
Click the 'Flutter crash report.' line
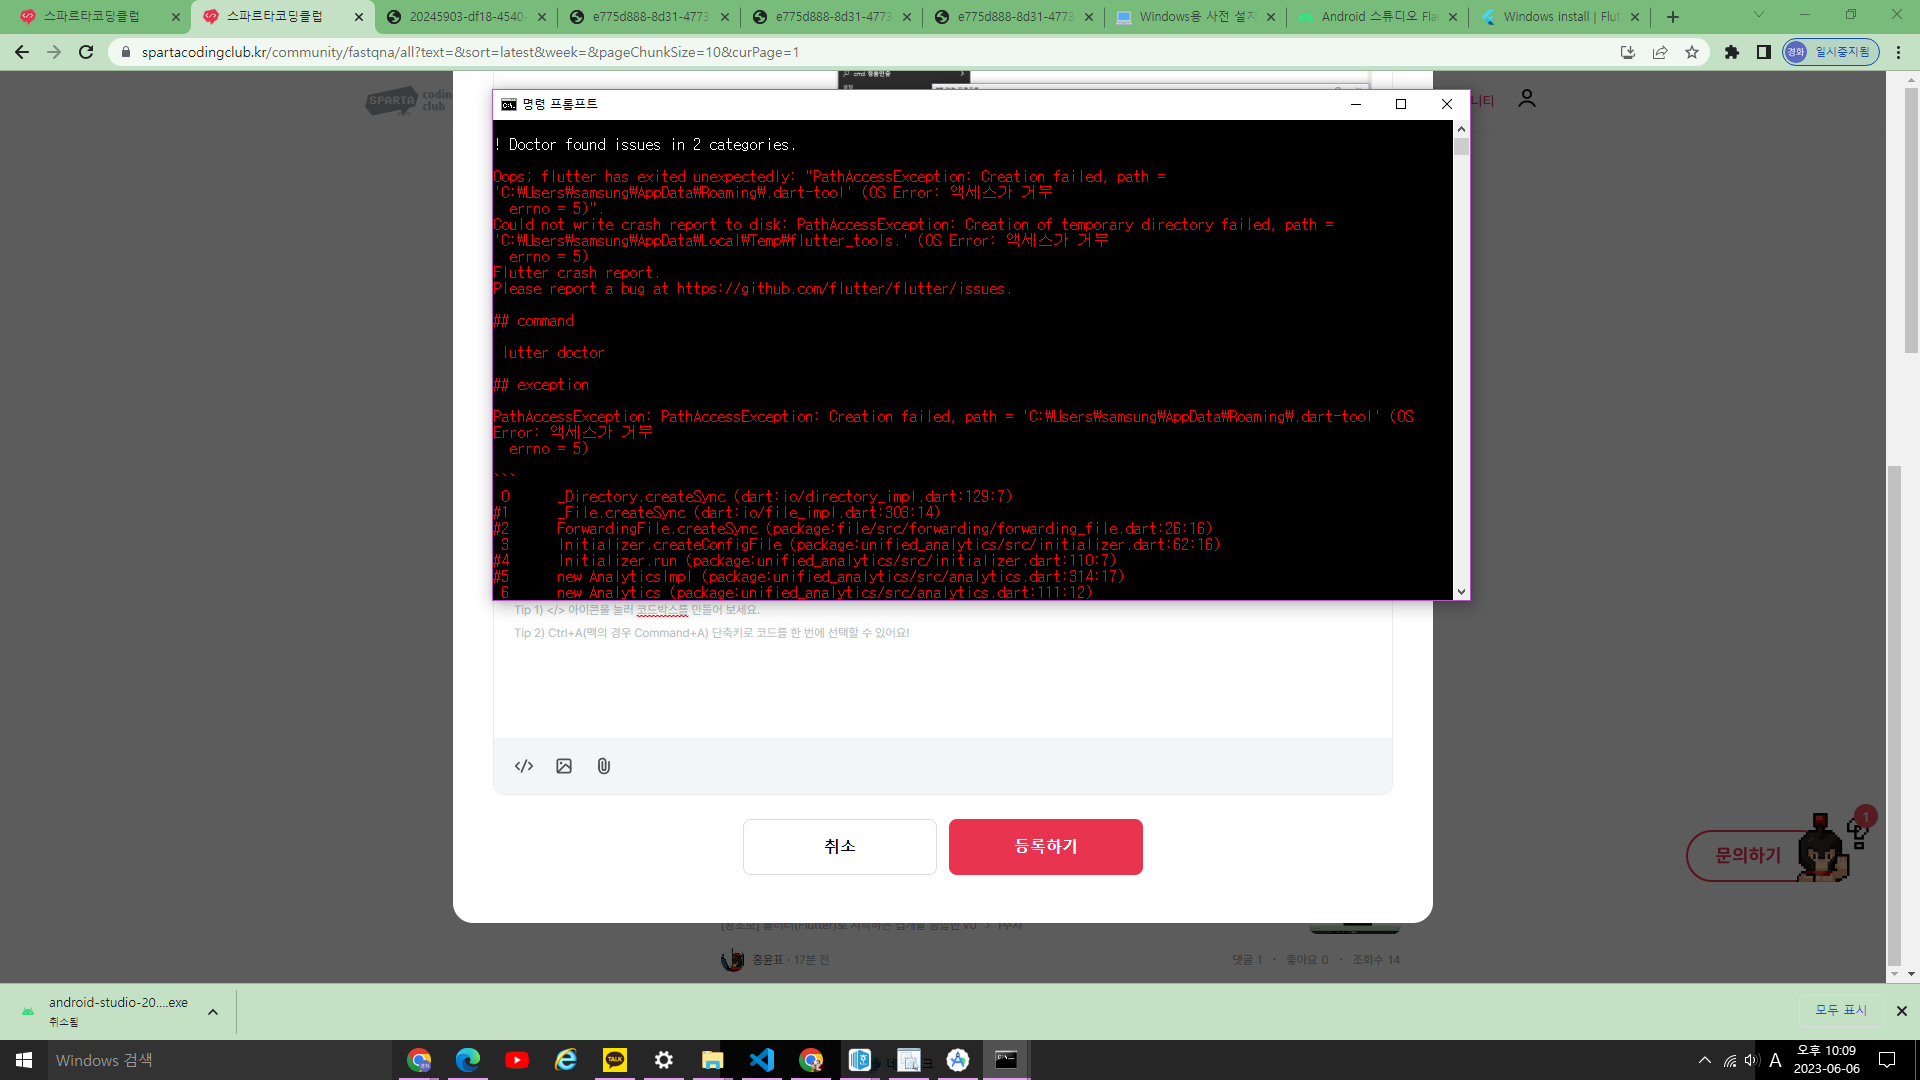tap(576, 273)
